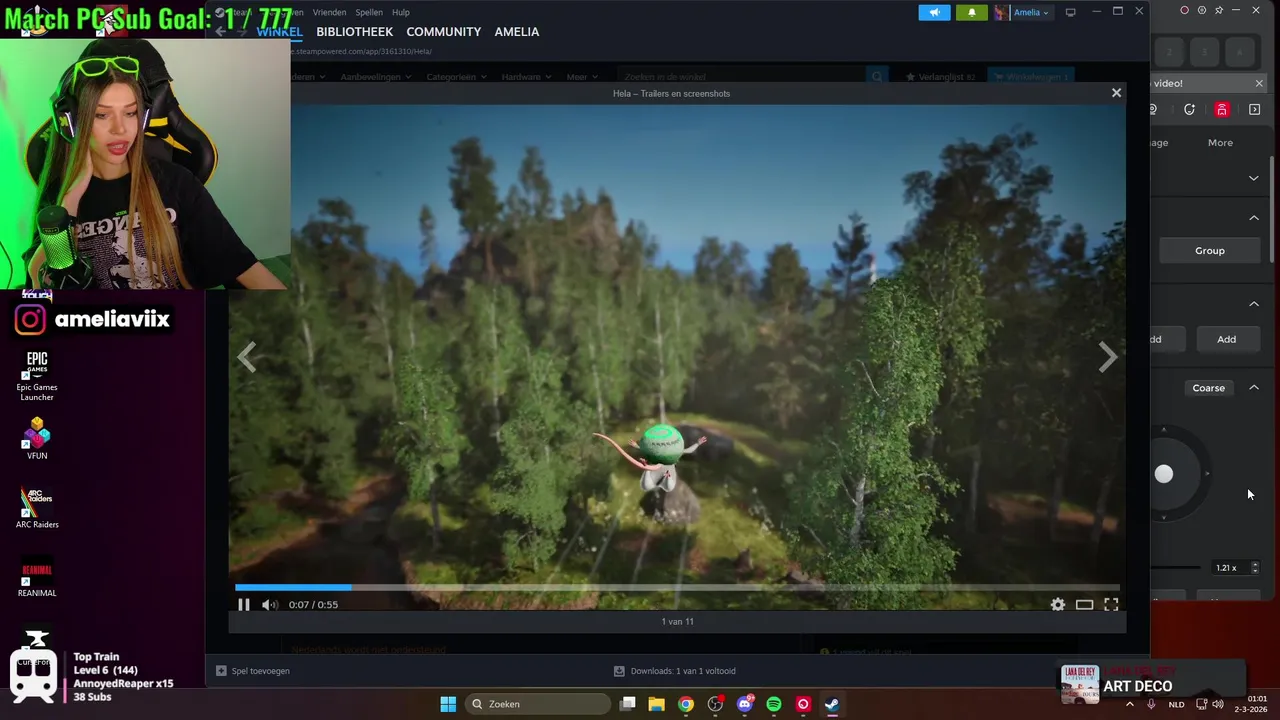
Task: Open the Steam icon on the taskbar
Action: point(832,704)
